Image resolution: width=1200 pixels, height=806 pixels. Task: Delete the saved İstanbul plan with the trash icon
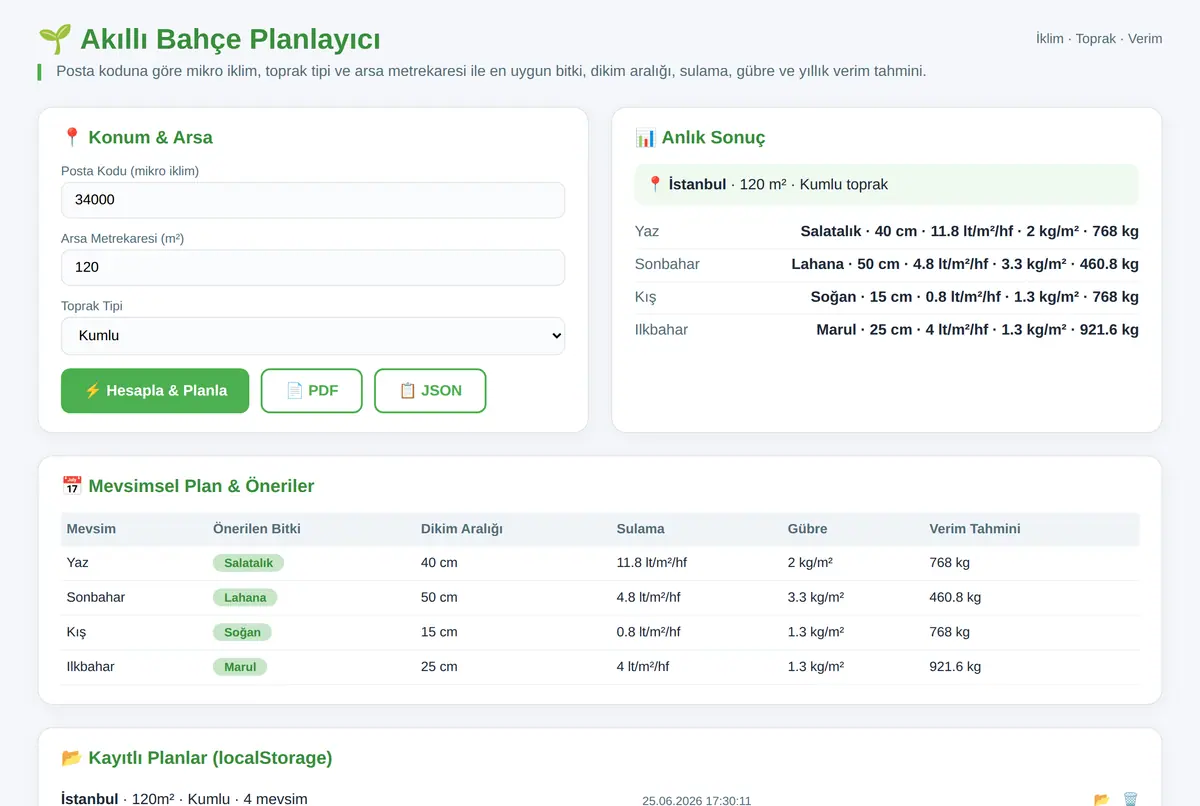(1130, 800)
